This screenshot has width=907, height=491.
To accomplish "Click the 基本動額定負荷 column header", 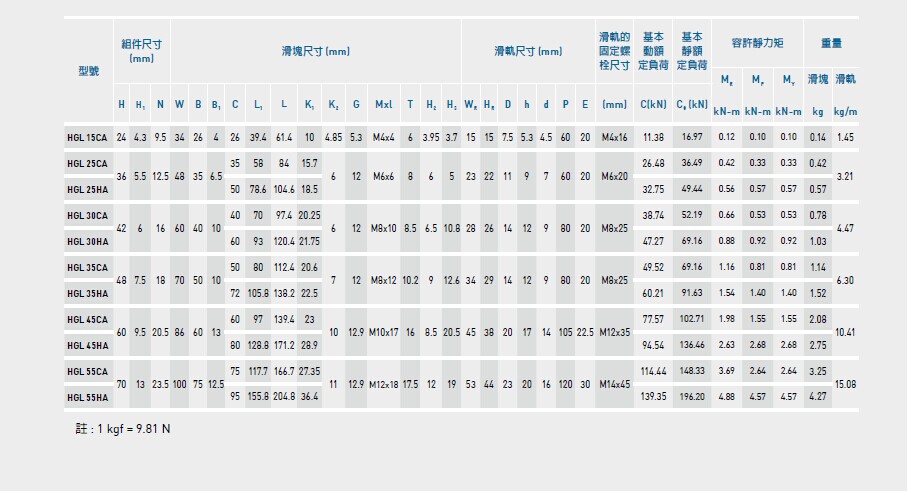I will [x=653, y=51].
